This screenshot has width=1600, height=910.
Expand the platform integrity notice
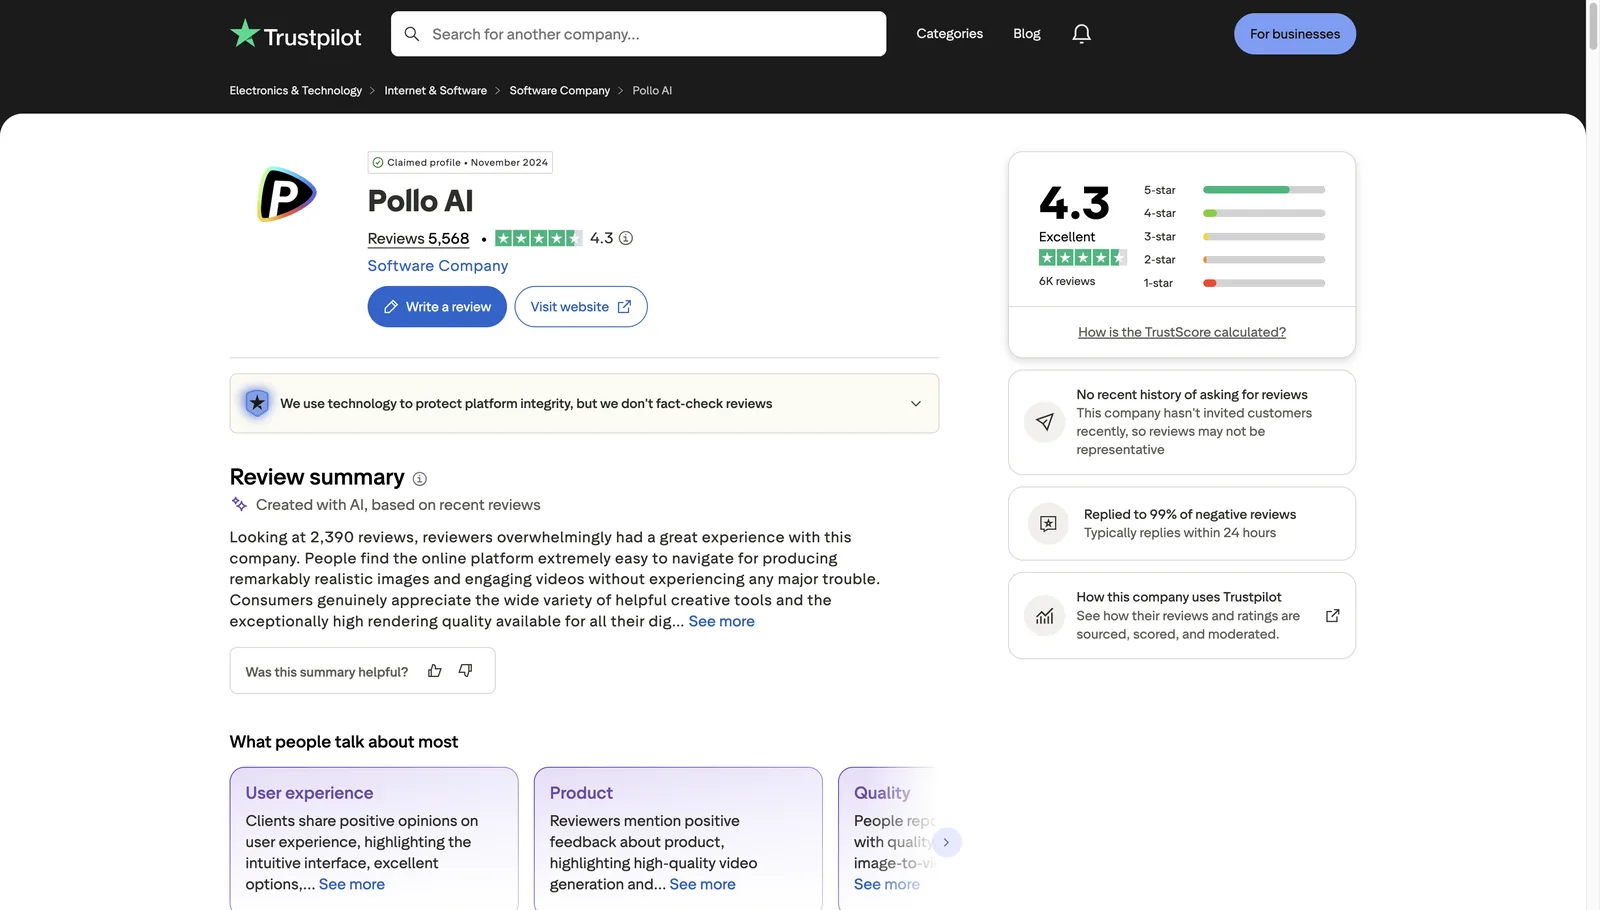point(915,403)
